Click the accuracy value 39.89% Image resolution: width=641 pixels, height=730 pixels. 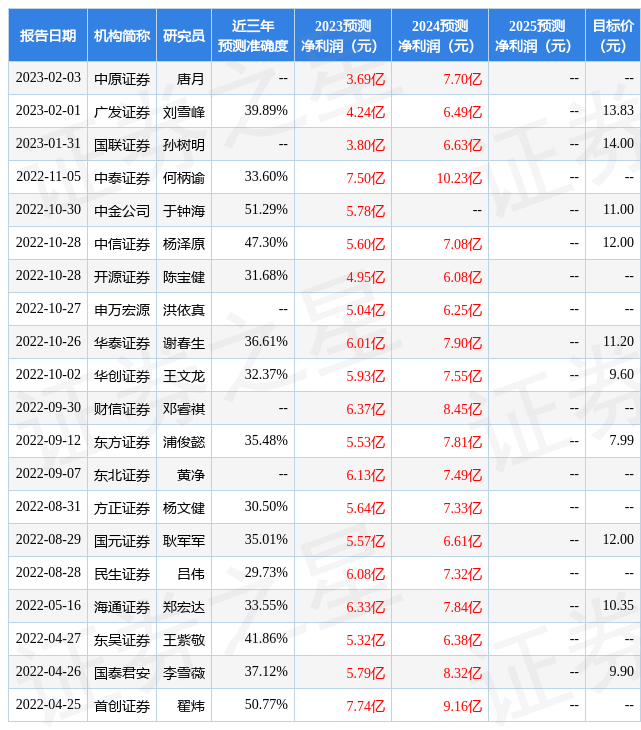point(266,111)
